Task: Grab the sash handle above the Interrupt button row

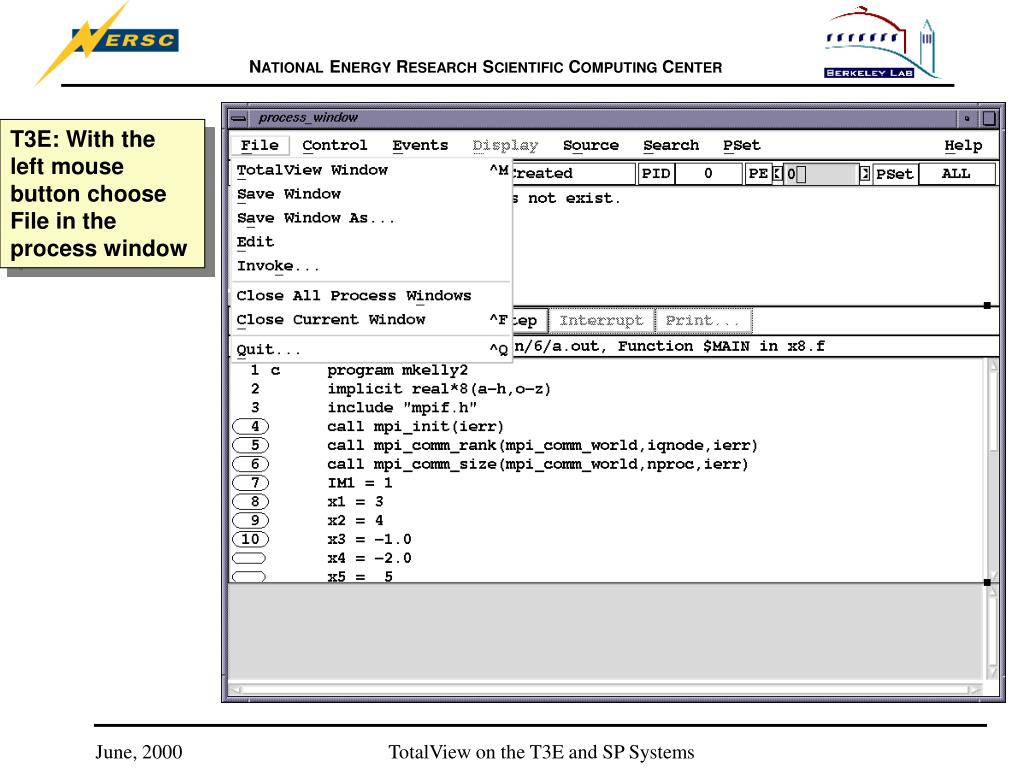Action: [x=987, y=305]
